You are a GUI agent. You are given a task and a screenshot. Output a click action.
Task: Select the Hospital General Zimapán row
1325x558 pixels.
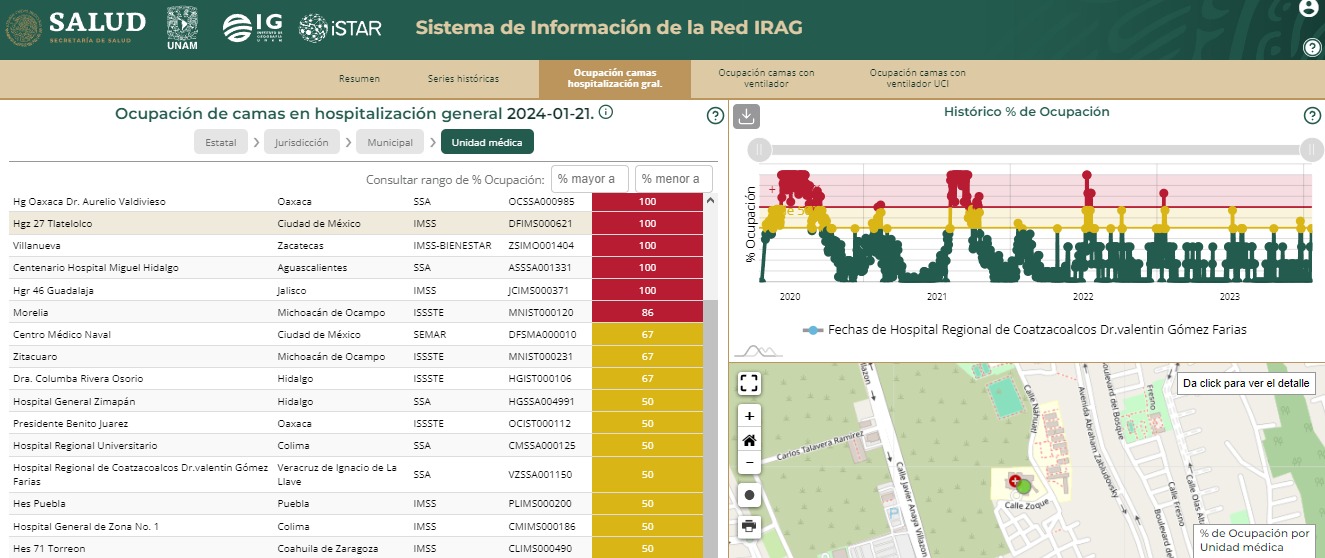[x=357, y=401]
